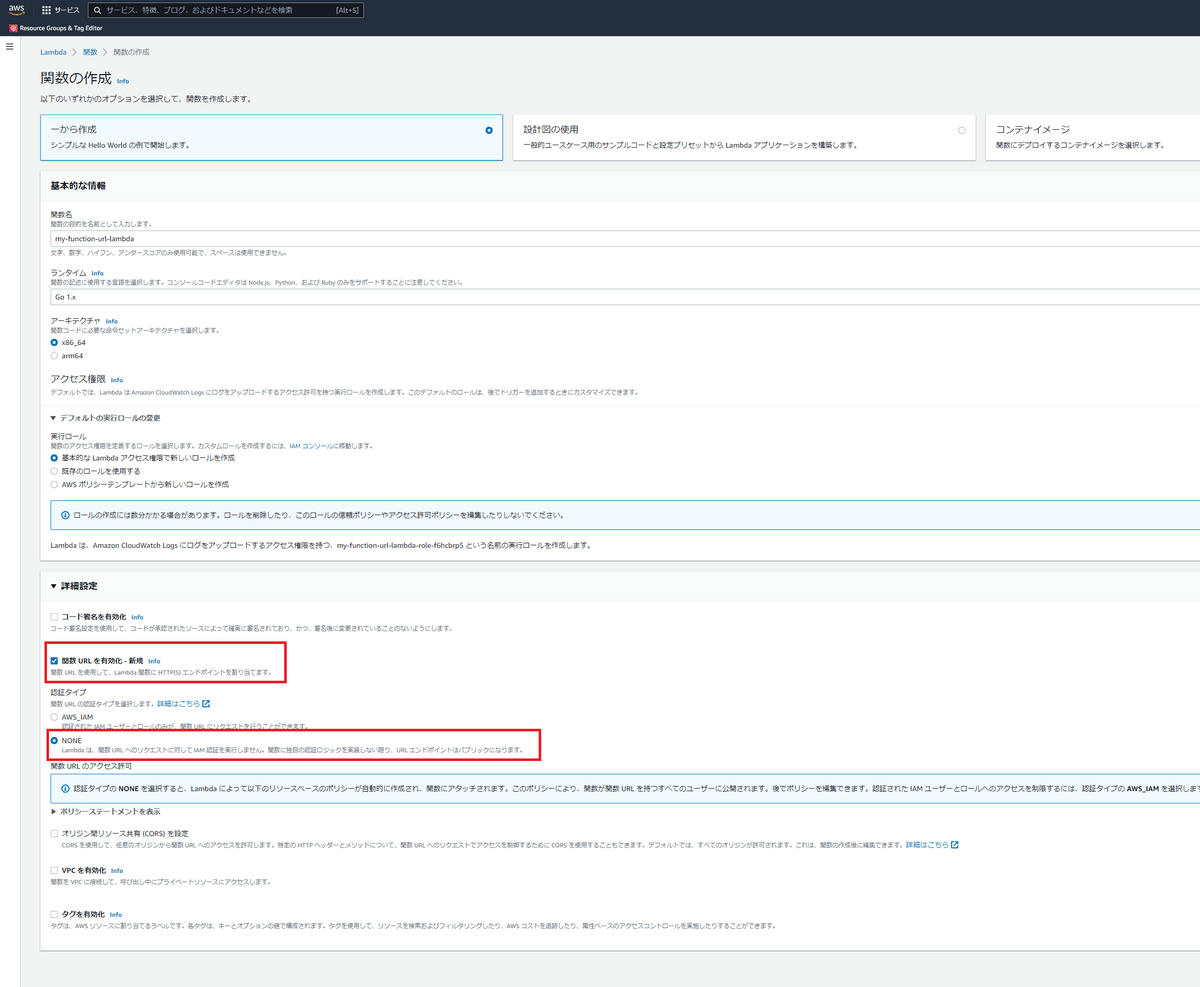The height and width of the screenshot is (987, 1200).
Task: Open Info link beside アーキテクチャ
Action: tap(111, 321)
